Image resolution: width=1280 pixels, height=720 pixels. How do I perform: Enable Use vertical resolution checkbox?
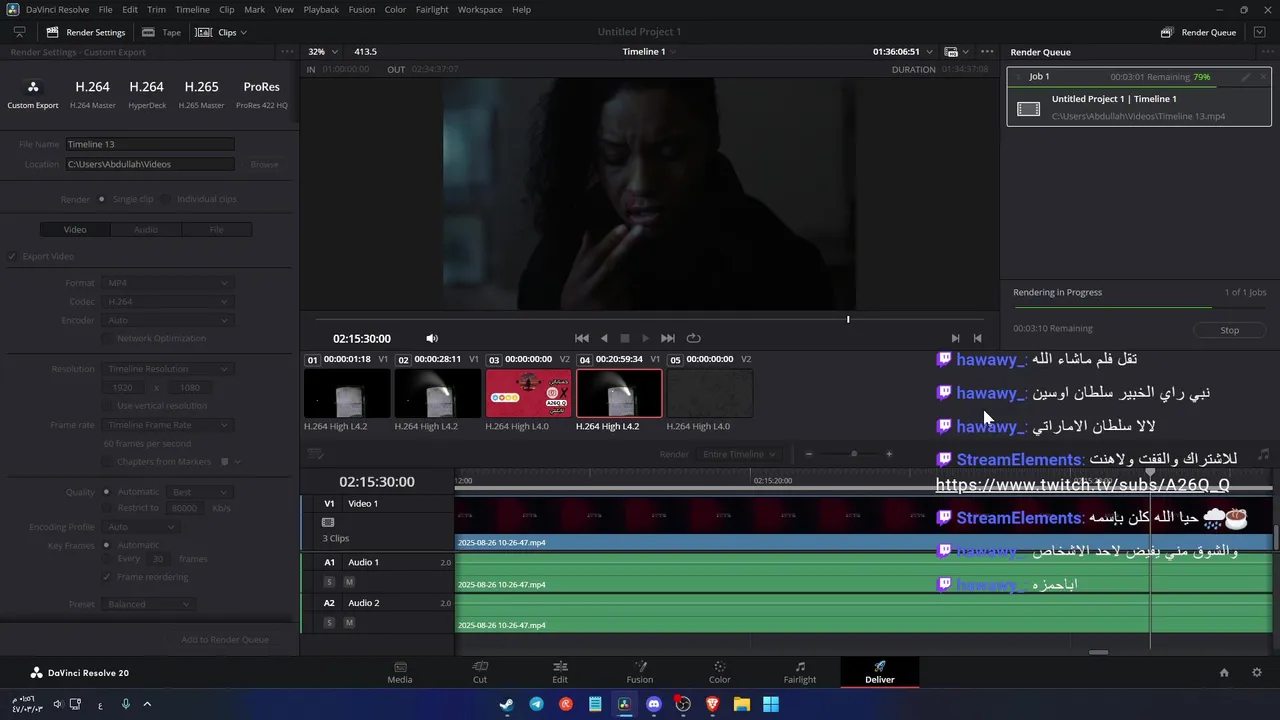click(108, 406)
